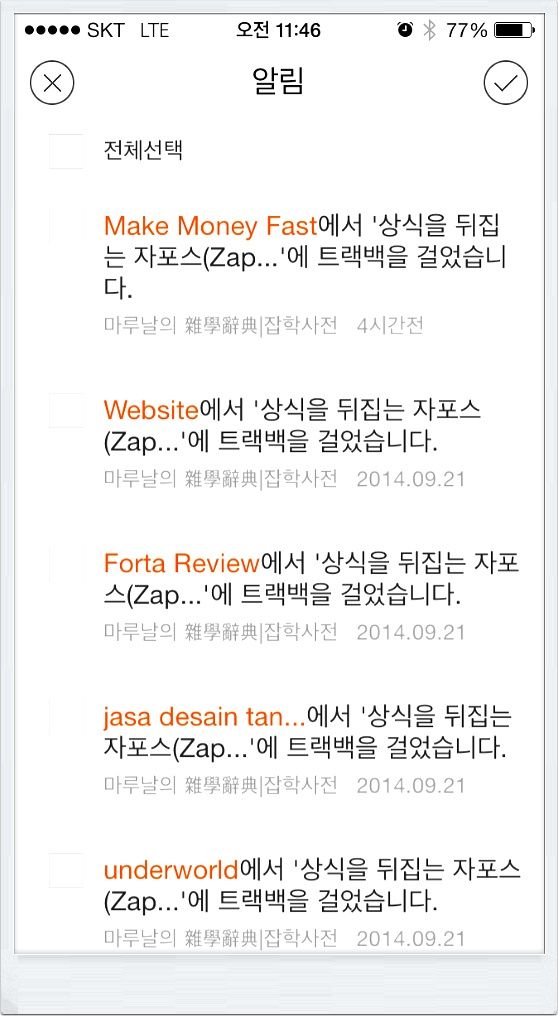Tap the battery indicator icon

pos(514,30)
